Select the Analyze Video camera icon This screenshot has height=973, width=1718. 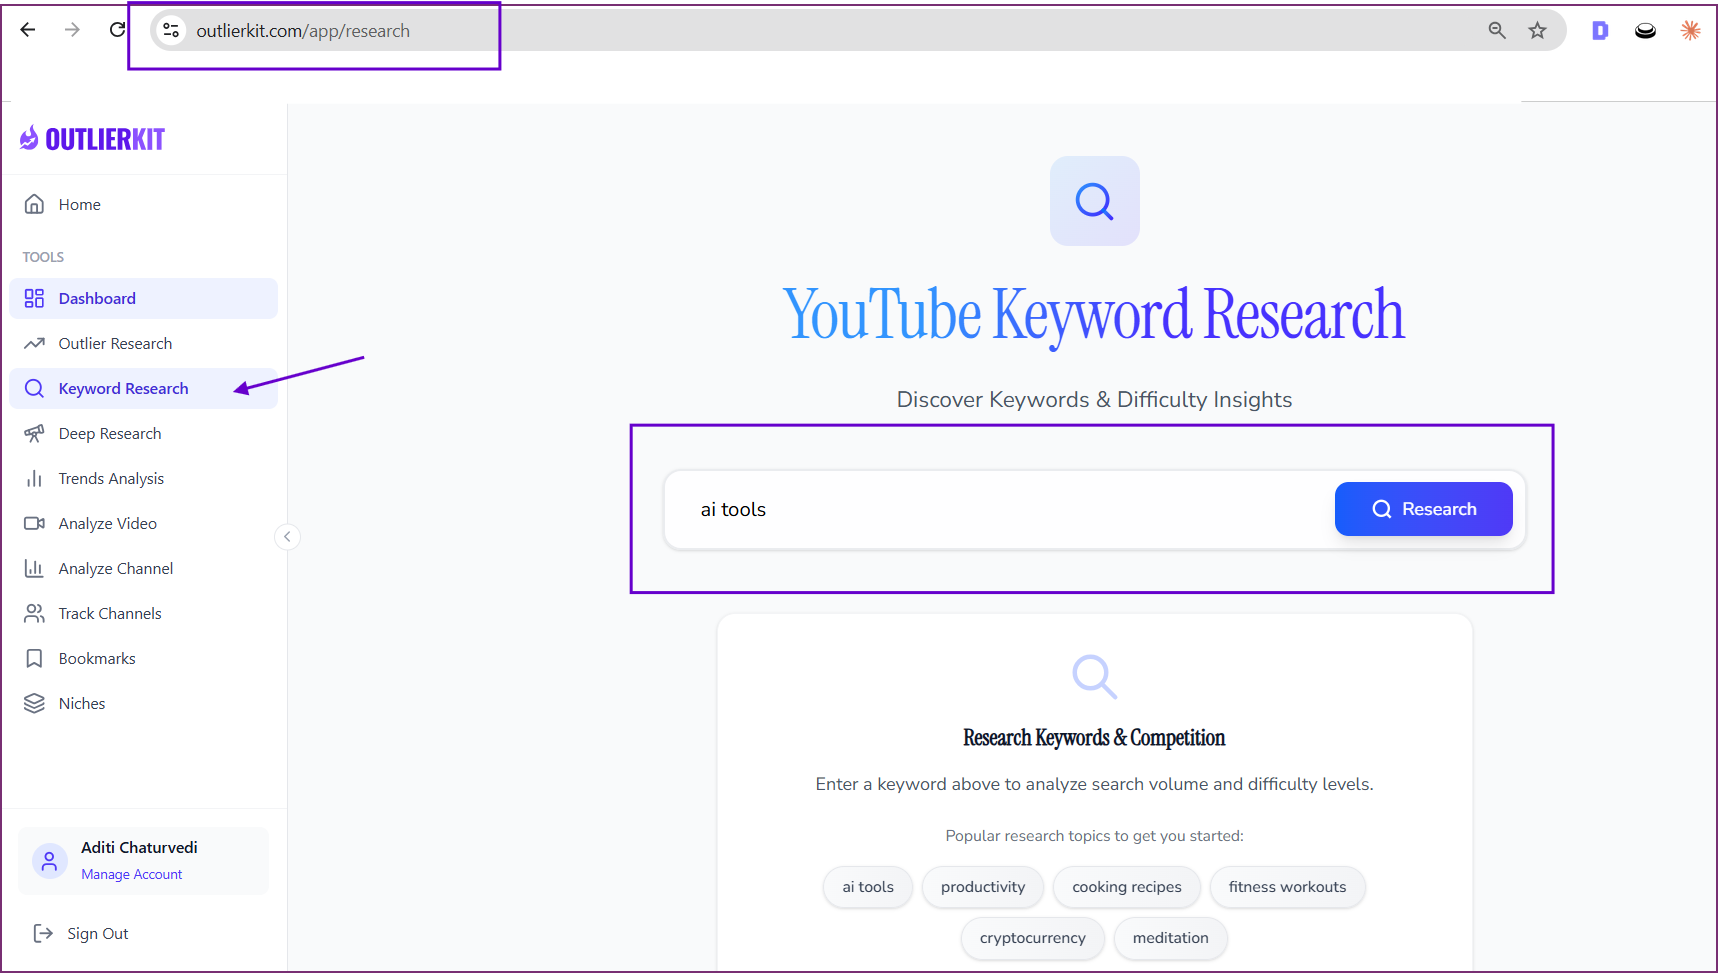tap(35, 523)
